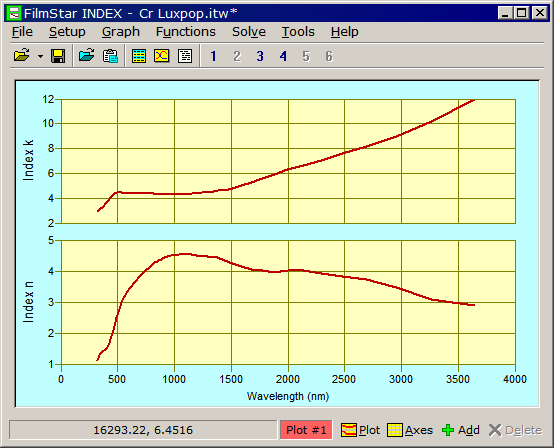Open the Solve menu
The height and width of the screenshot is (448, 554).
(249, 32)
